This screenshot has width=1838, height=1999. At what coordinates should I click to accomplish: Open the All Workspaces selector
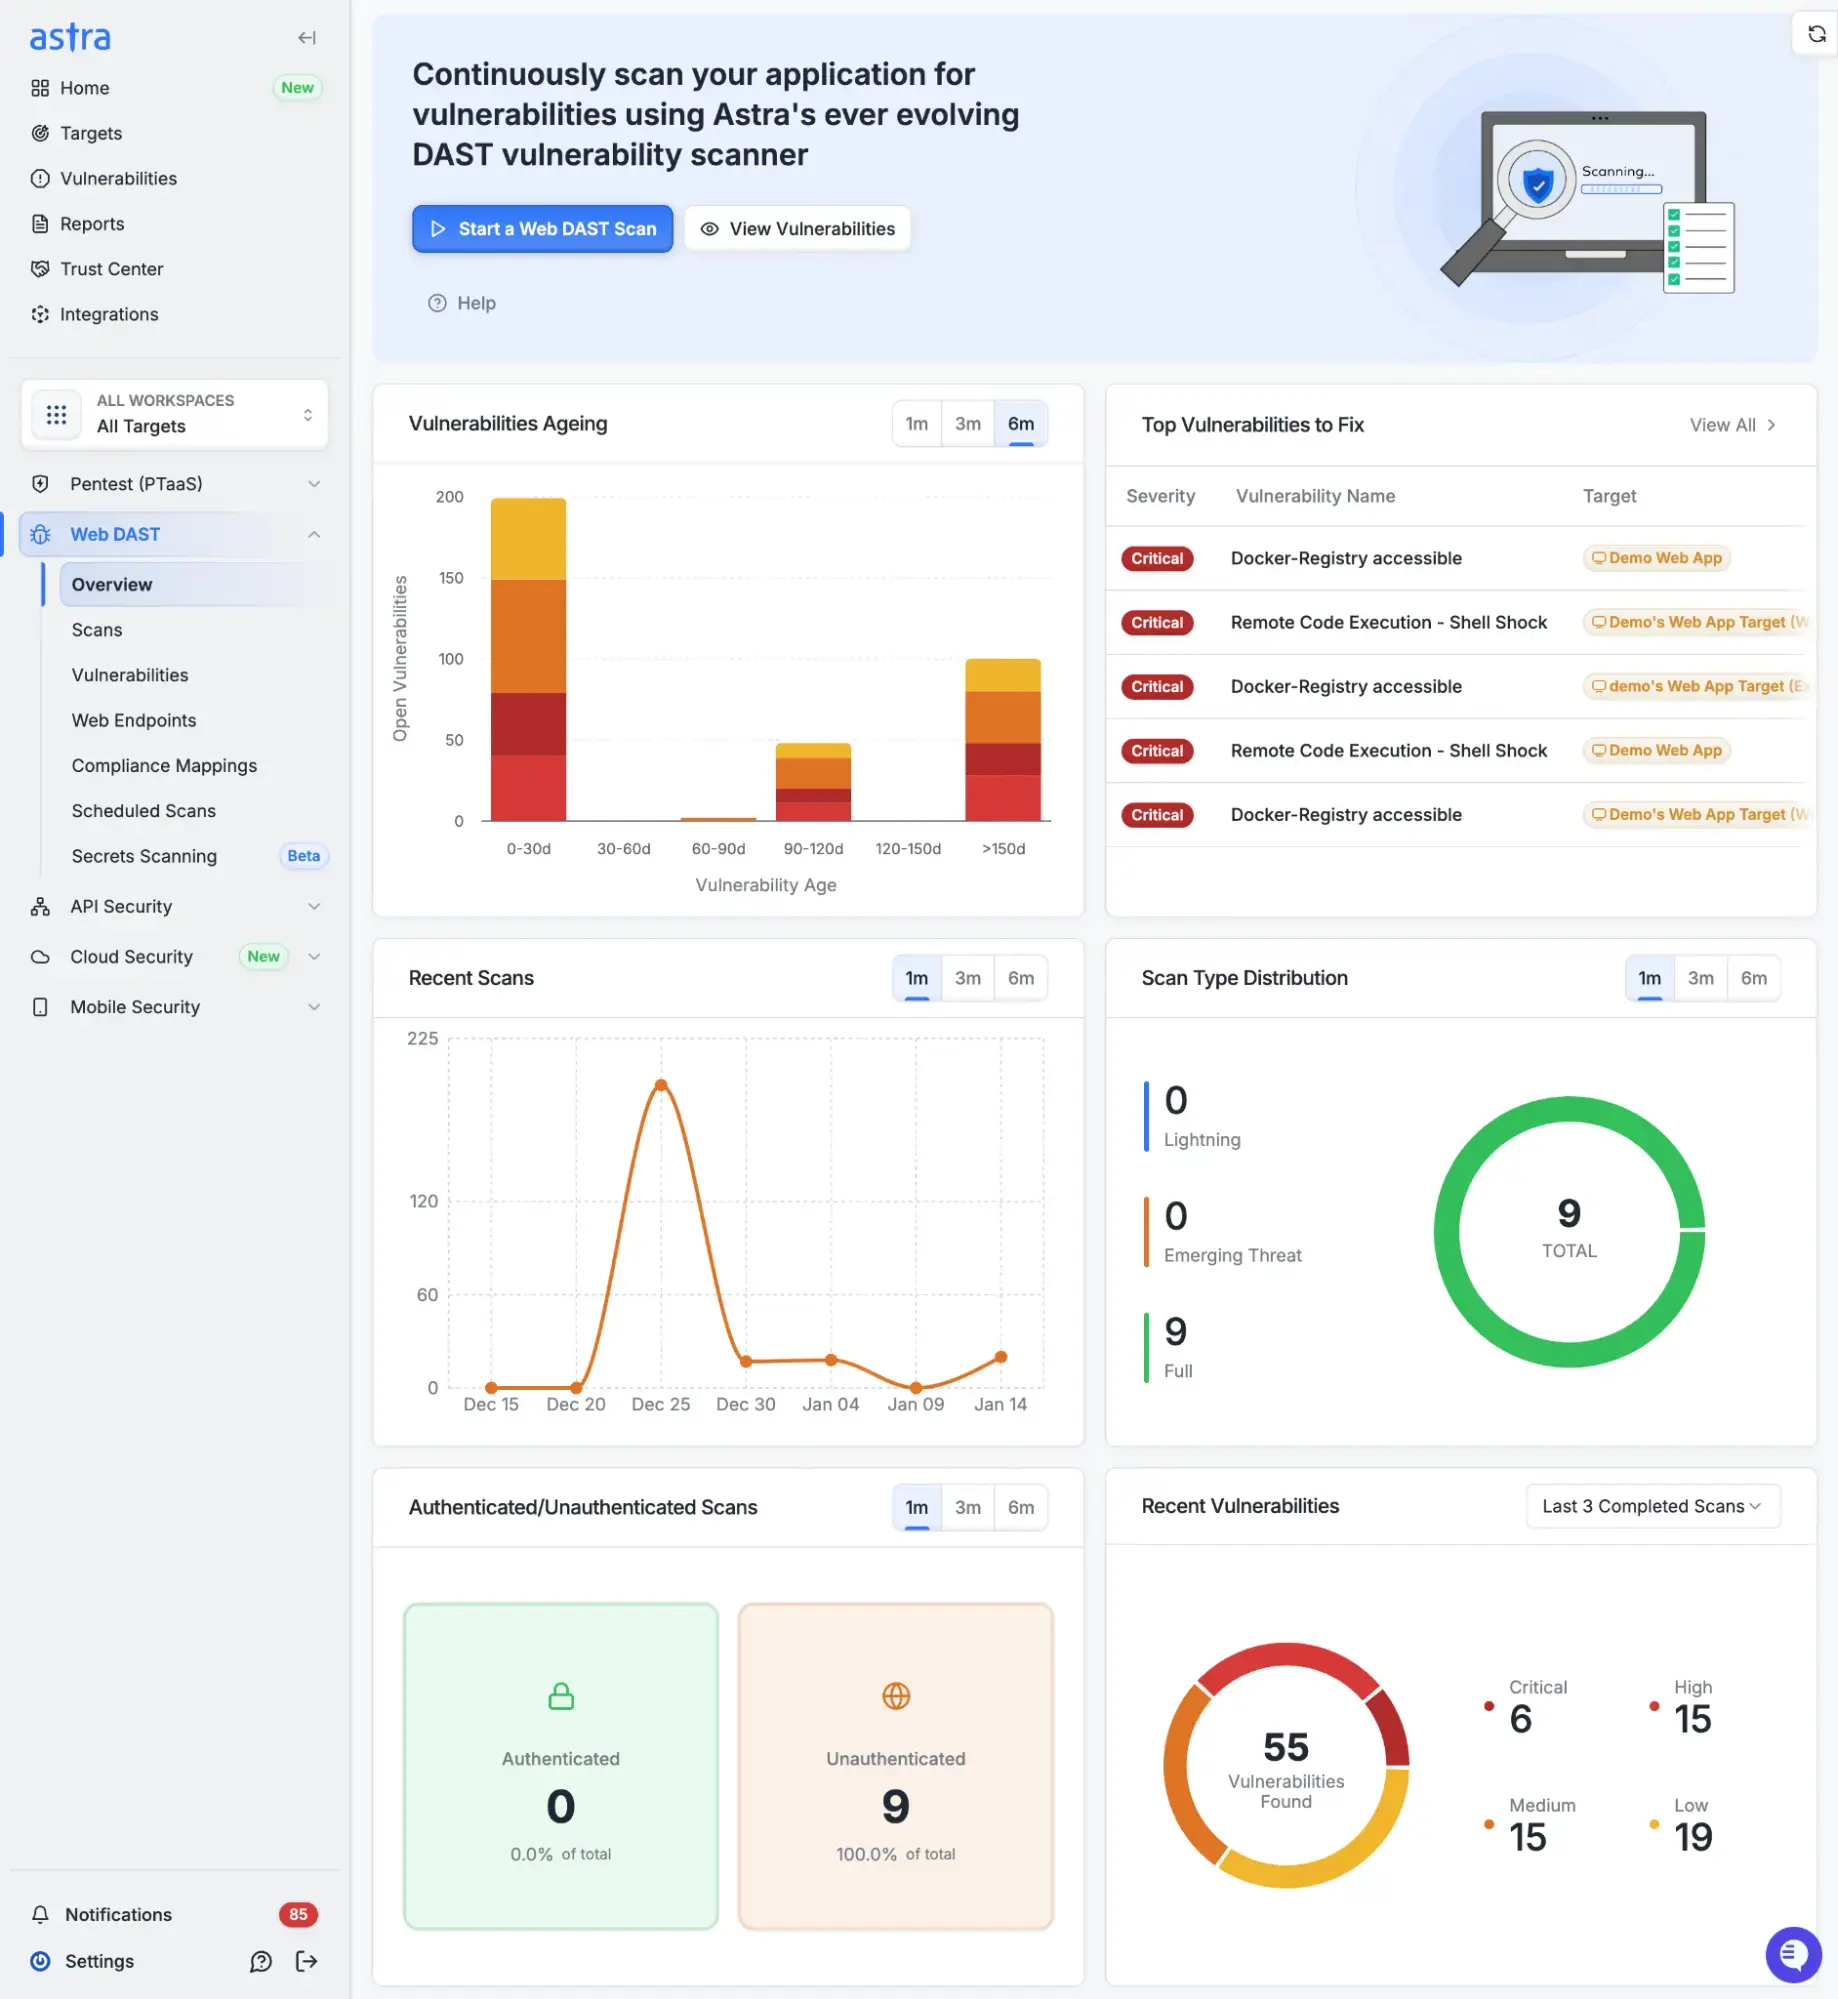175,413
